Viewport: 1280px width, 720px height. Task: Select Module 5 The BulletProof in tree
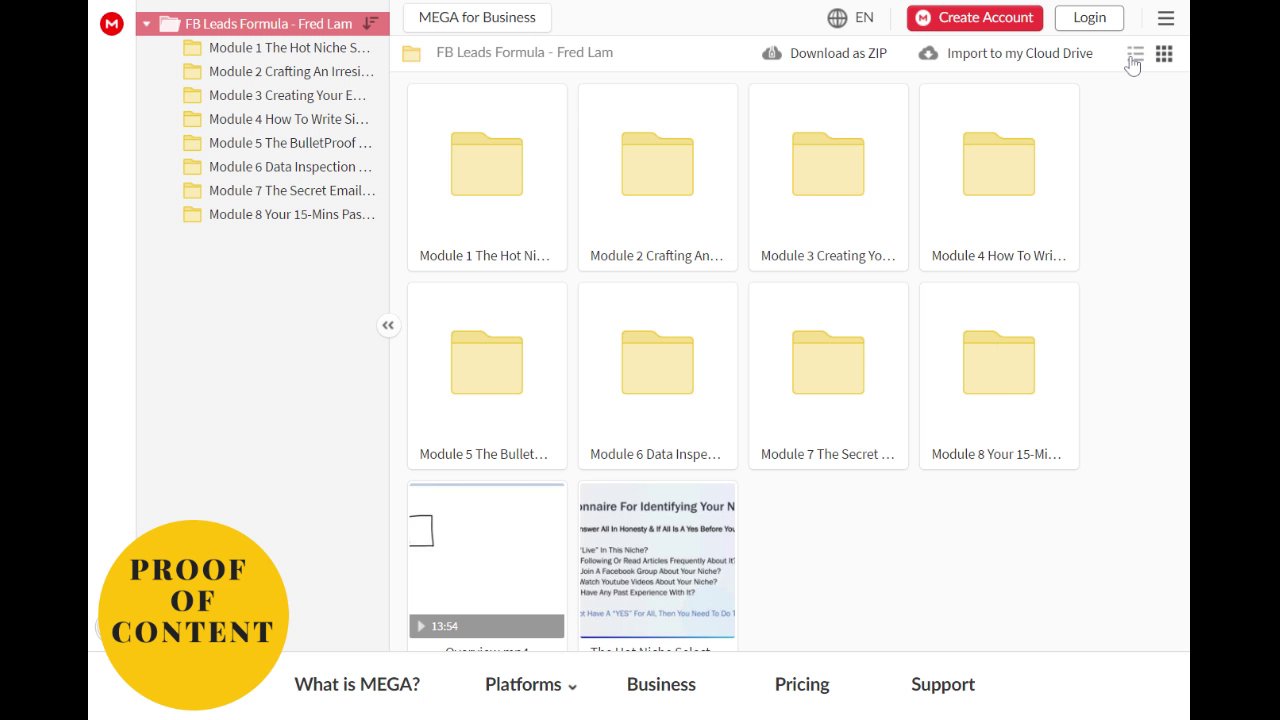click(278, 143)
